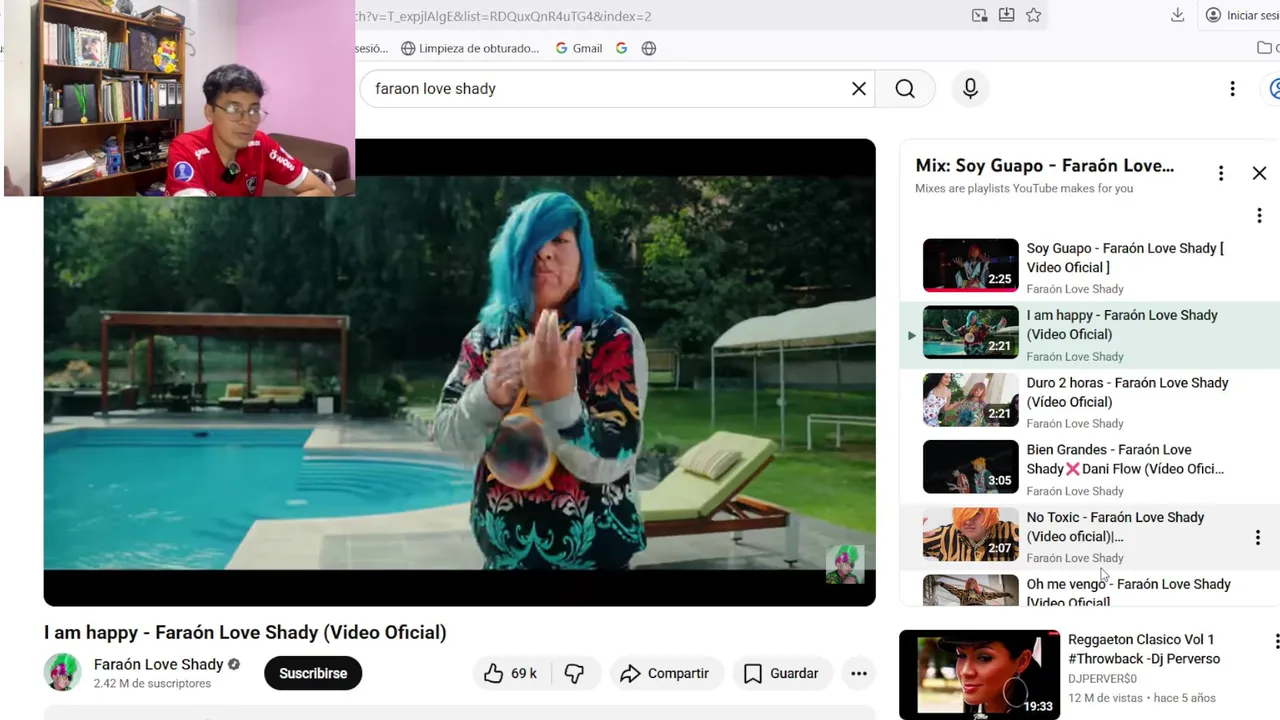Screen dimensions: 1280x720
Task: Dislike the video with thumbs down
Action: pos(574,673)
